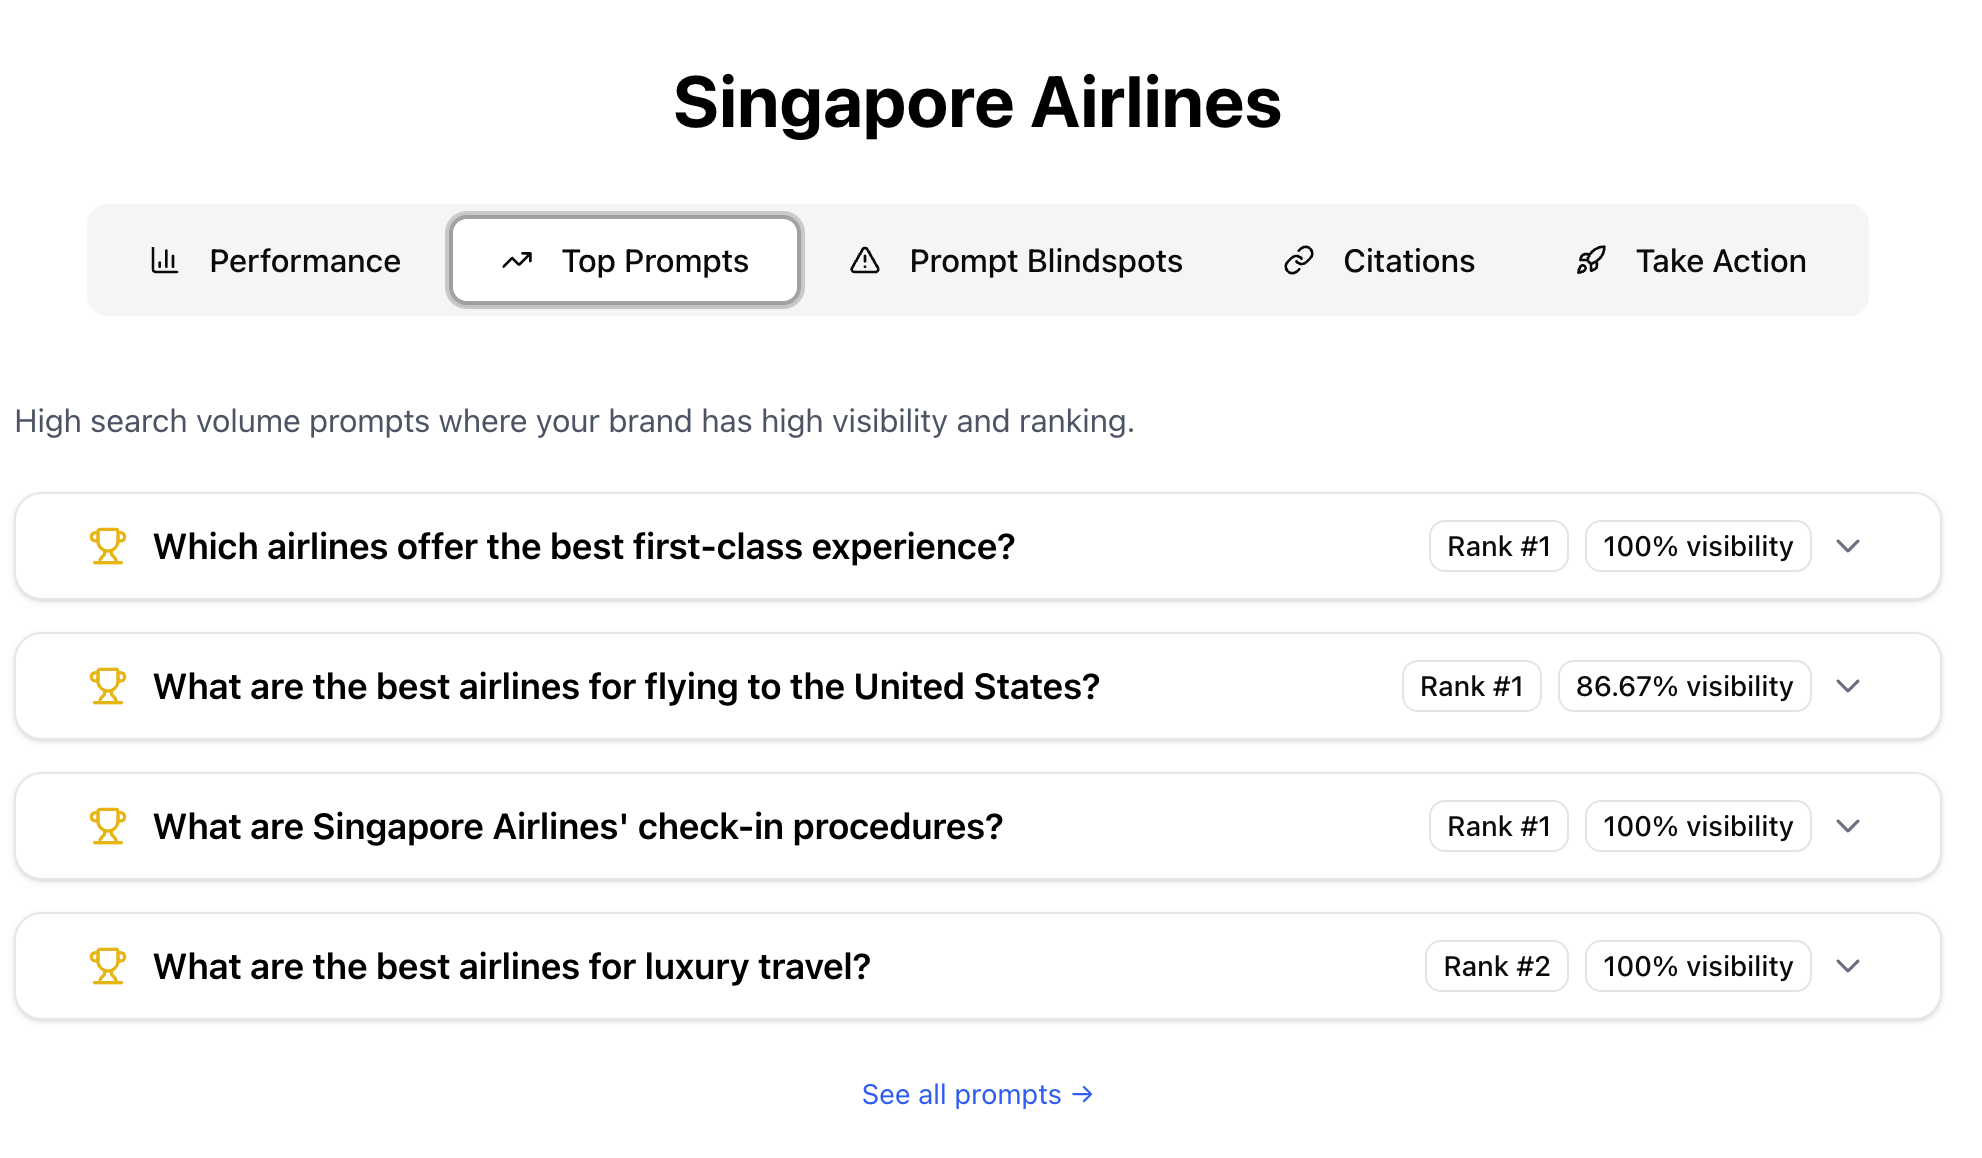
Task: Click the Rank #2 badge
Action: (x=1496, y=967)
